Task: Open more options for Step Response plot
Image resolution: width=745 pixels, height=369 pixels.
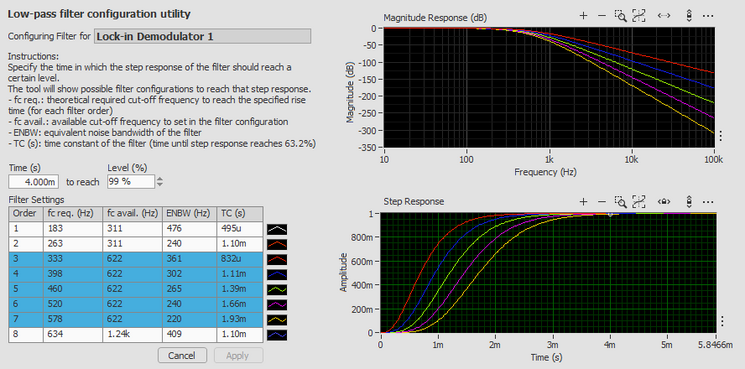Action: click(x=708, y=201)
